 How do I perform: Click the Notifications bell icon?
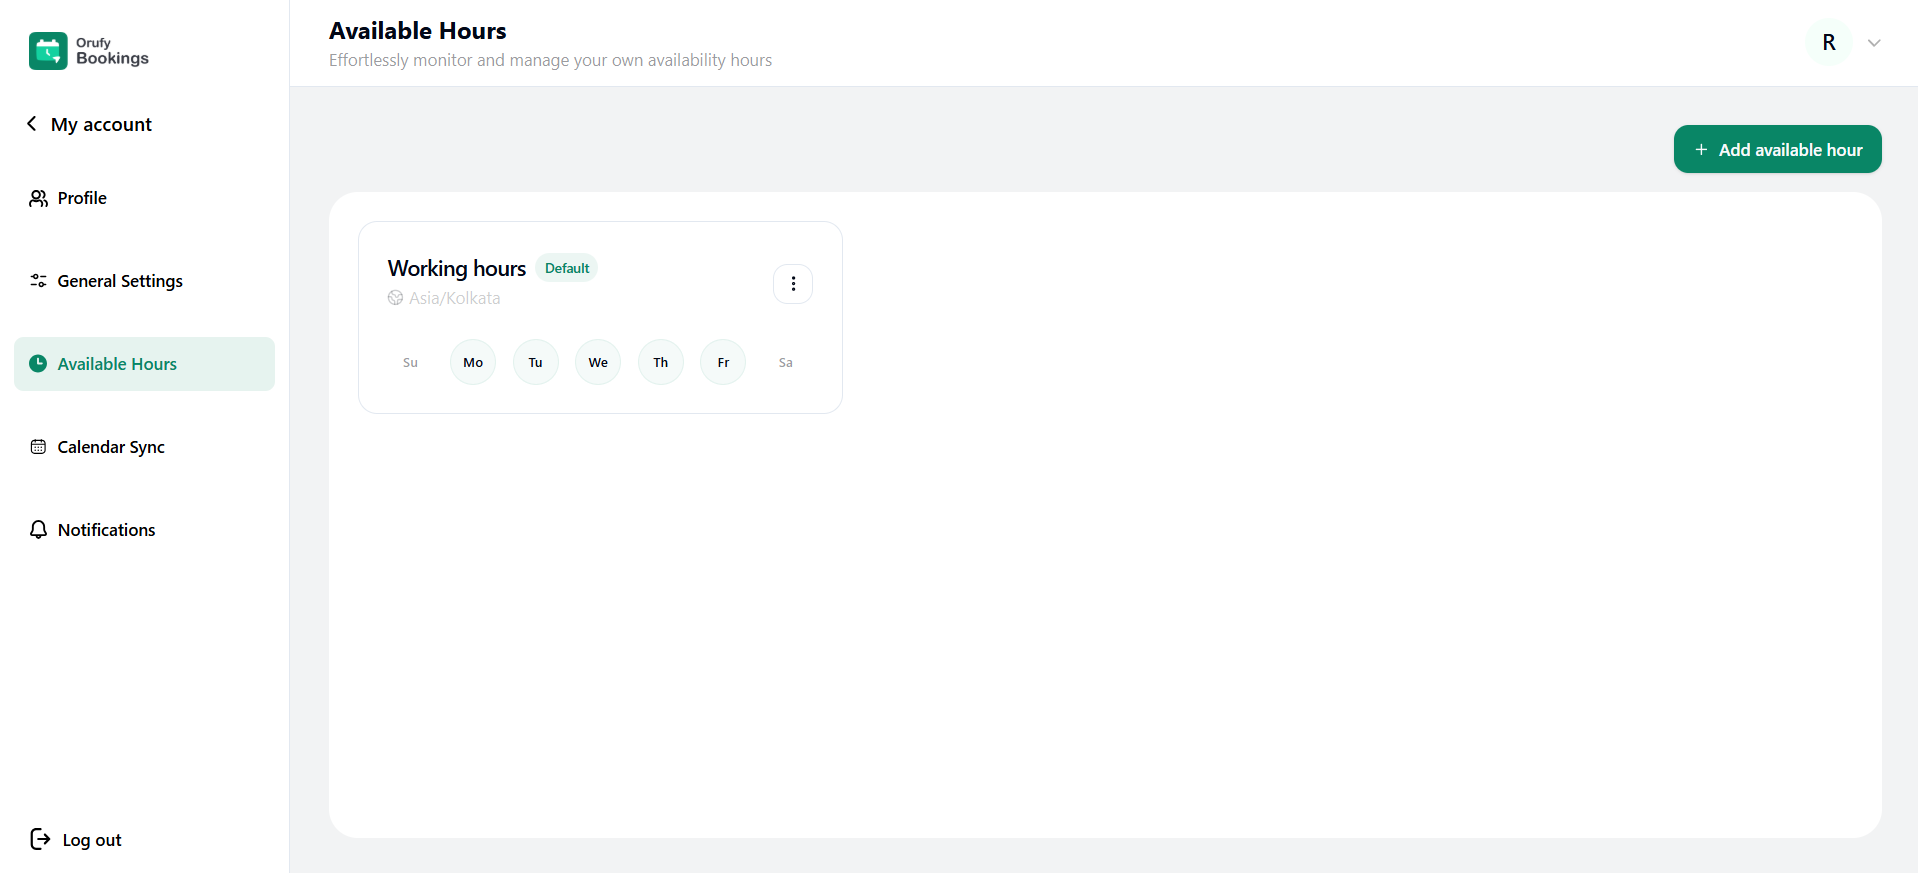[x=38, y=530]
